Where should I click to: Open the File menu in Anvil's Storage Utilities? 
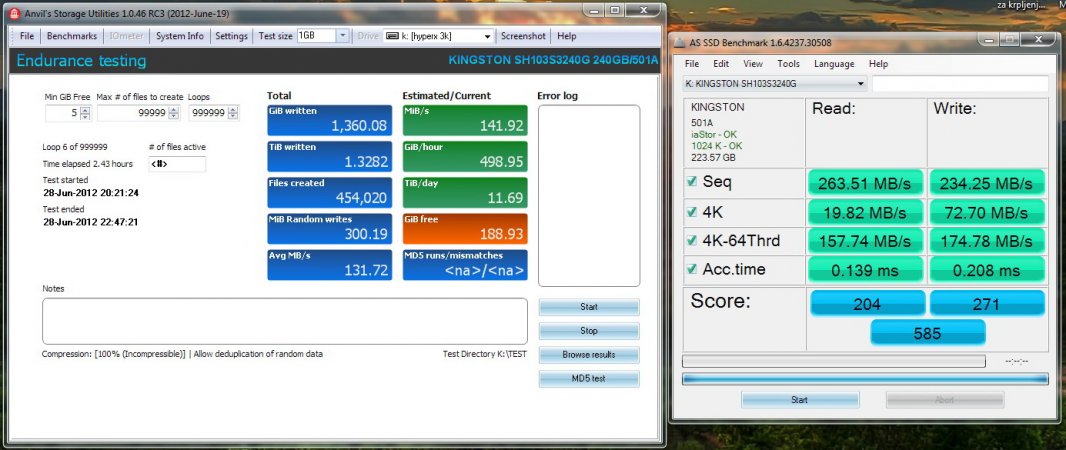(x=27, y=36)
